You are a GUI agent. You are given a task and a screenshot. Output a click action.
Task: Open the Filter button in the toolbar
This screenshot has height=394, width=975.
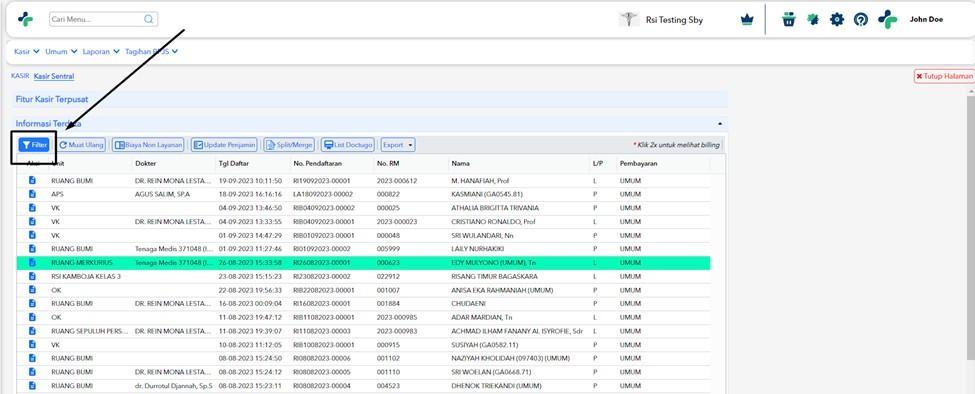click(34, 145)
